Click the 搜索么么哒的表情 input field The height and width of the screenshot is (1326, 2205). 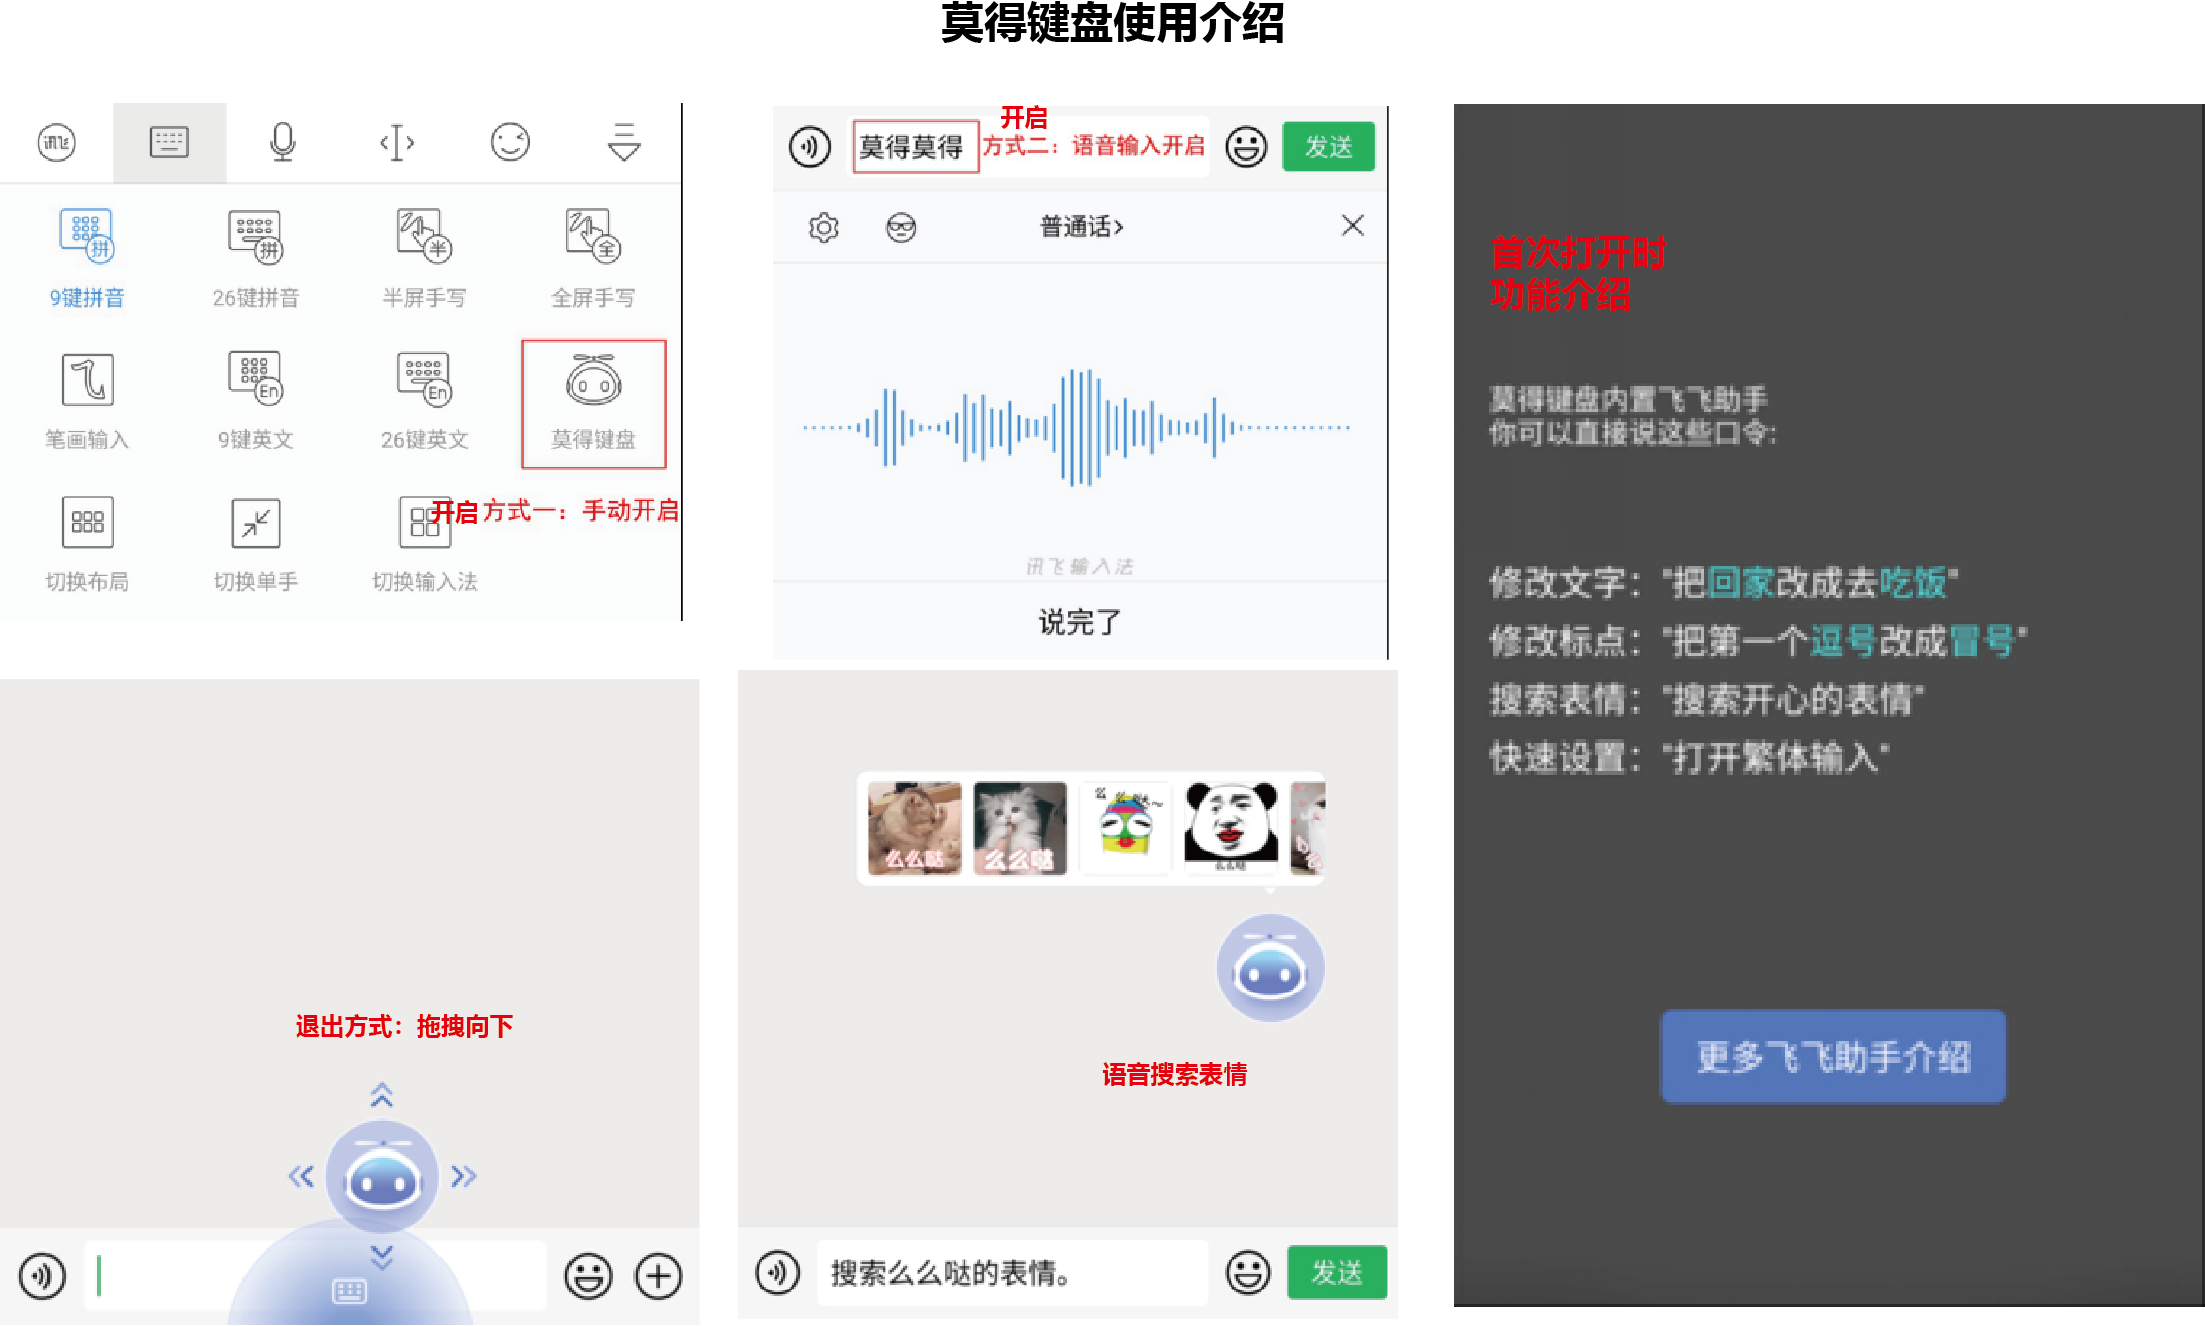click(1012, 1273)
